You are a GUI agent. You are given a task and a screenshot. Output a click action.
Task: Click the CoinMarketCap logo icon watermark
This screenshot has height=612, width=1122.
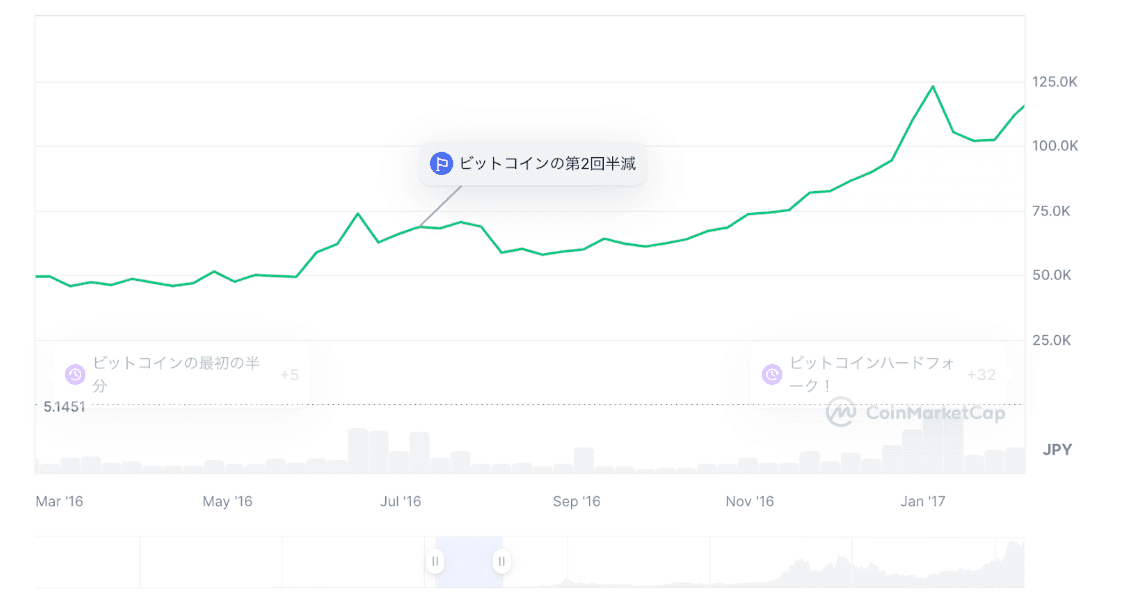(x=840, y=412)
